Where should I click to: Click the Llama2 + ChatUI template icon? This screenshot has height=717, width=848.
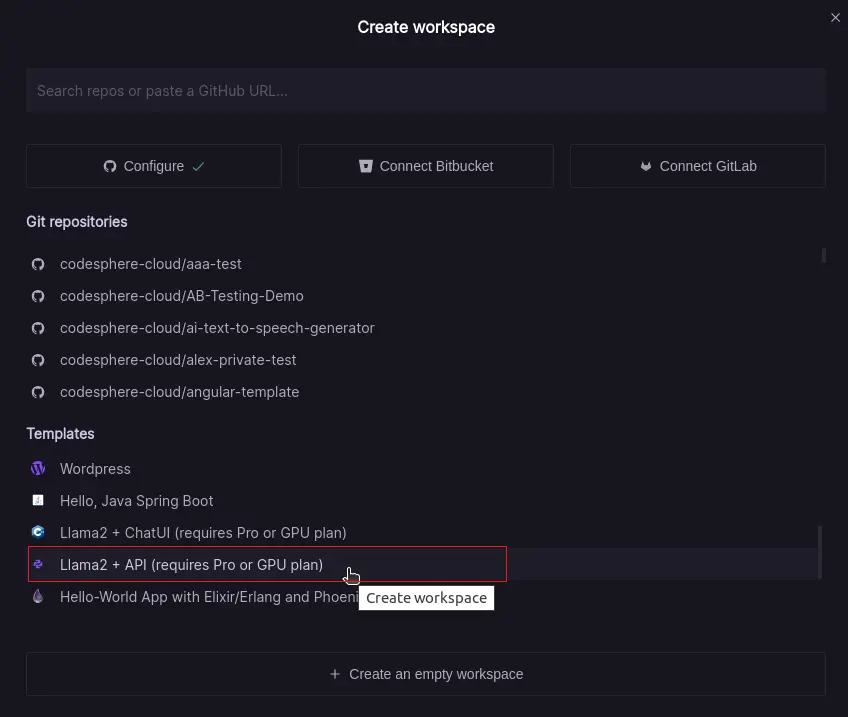38,532
